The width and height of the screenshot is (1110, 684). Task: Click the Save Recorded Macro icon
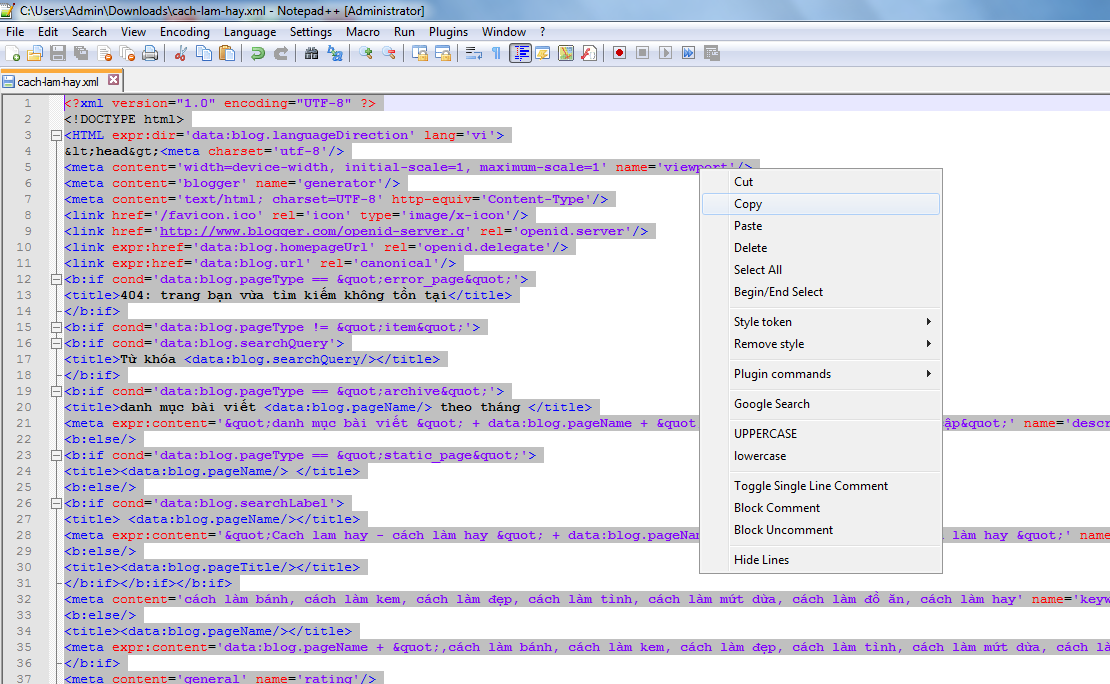[x=711, y=53]
